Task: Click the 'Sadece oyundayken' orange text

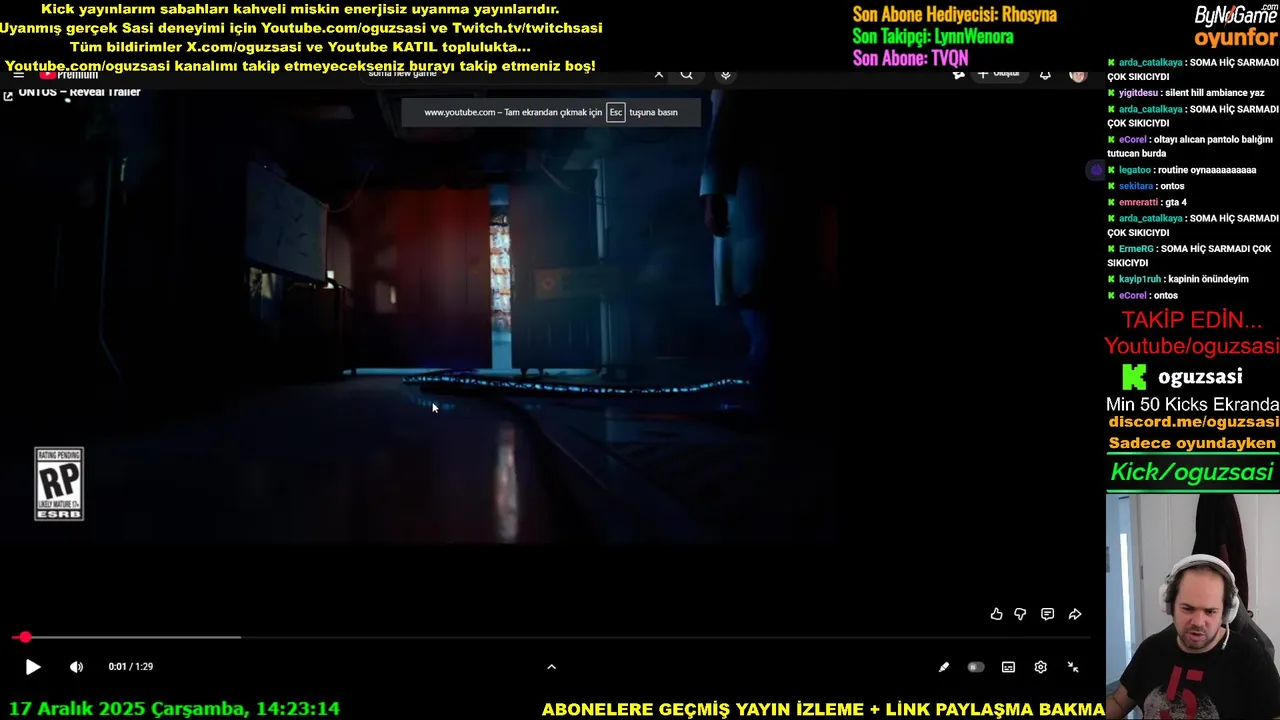Action: coord(1192,443)
